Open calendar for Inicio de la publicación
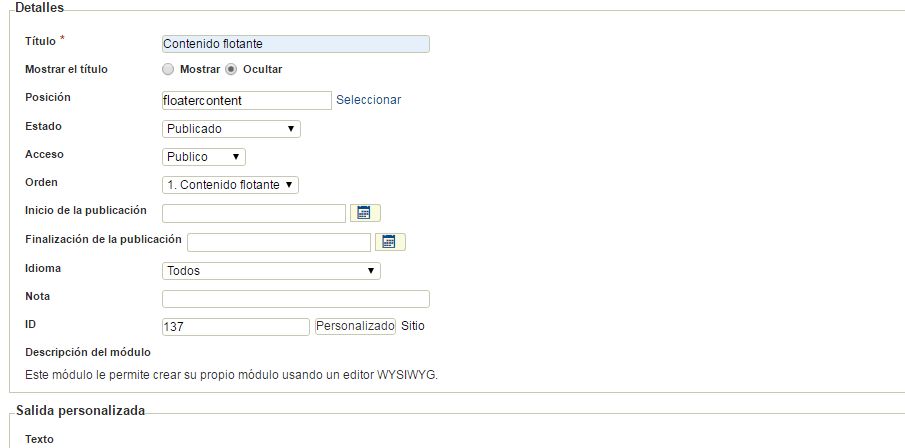The width and height of the screenshot is (905, 448). coord(365,213)
